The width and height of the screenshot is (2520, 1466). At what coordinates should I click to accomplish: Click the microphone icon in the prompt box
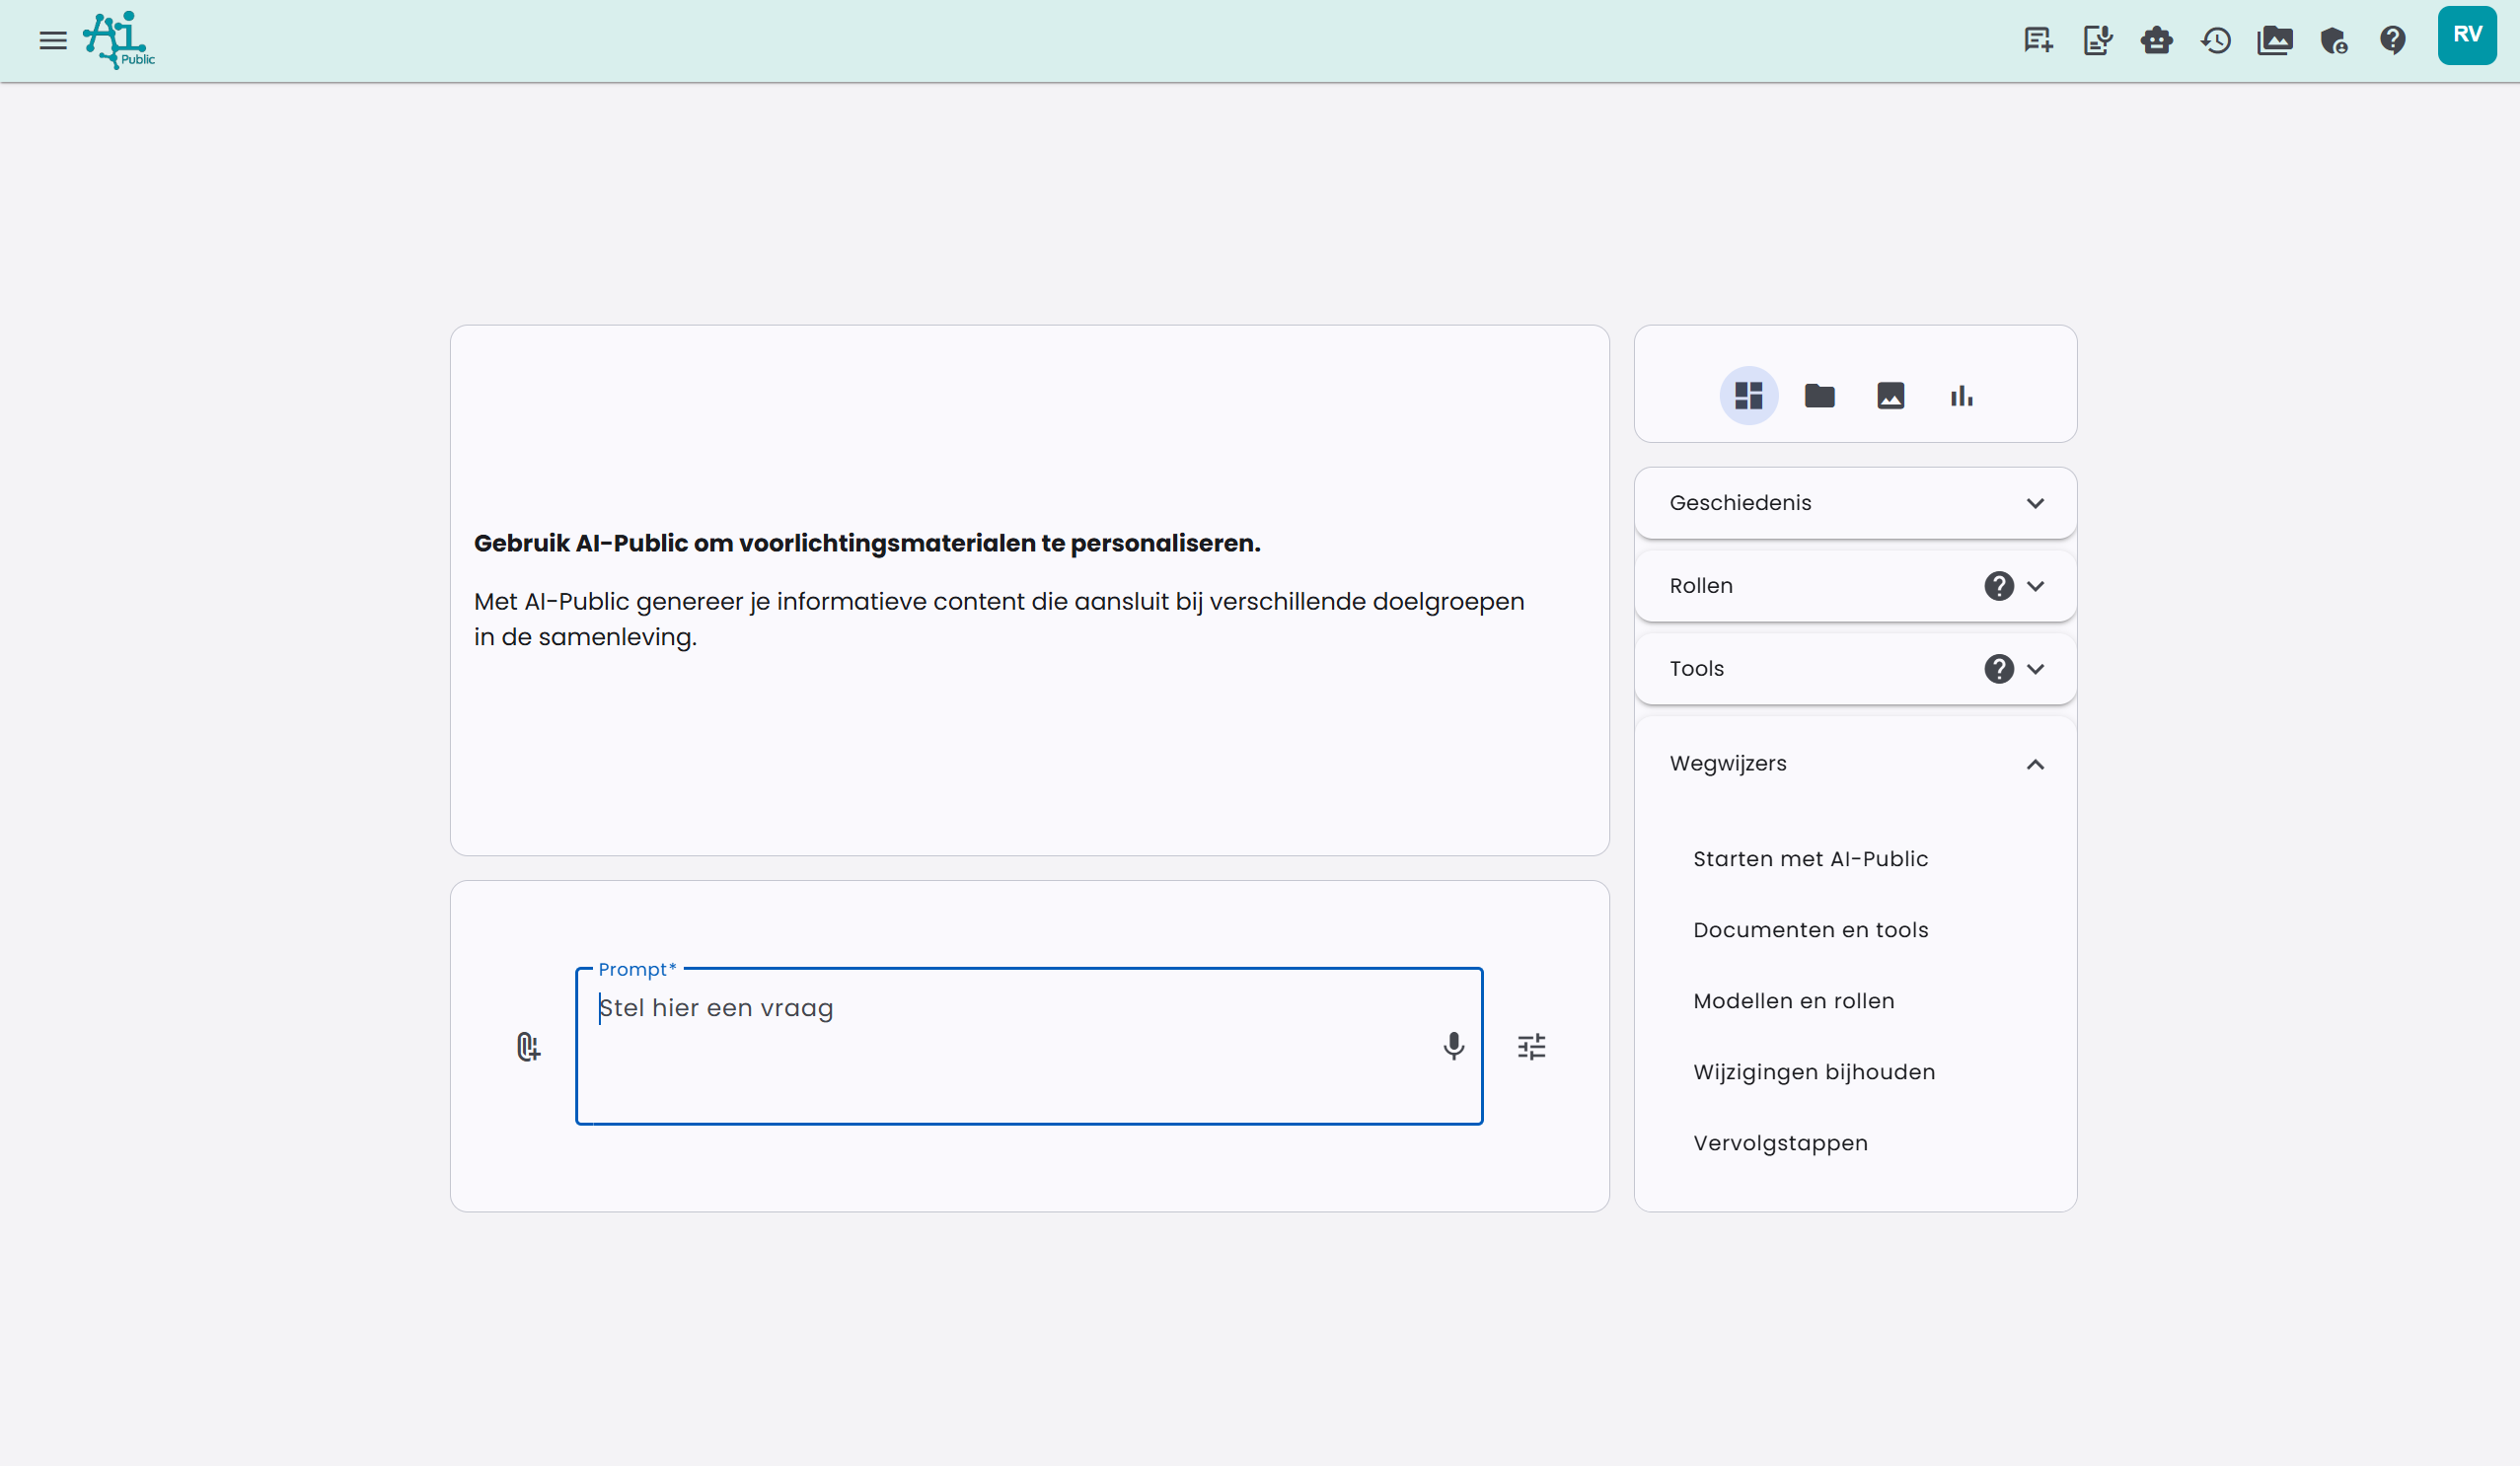pyautogui.click(x=1453, y=1046)
